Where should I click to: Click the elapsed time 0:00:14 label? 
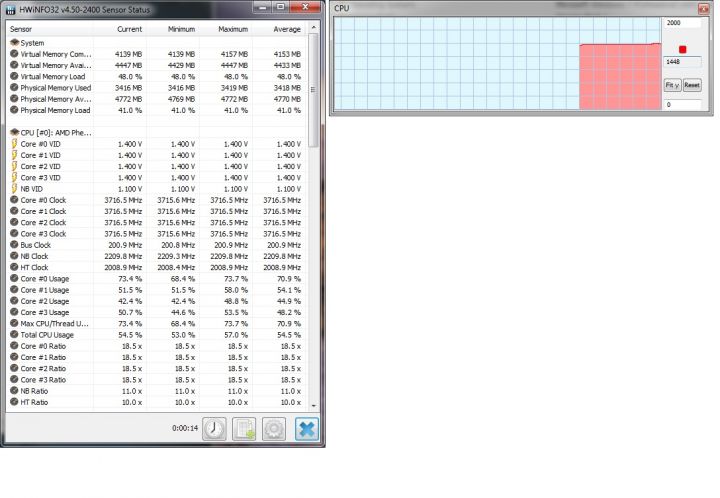pos(185,428)
